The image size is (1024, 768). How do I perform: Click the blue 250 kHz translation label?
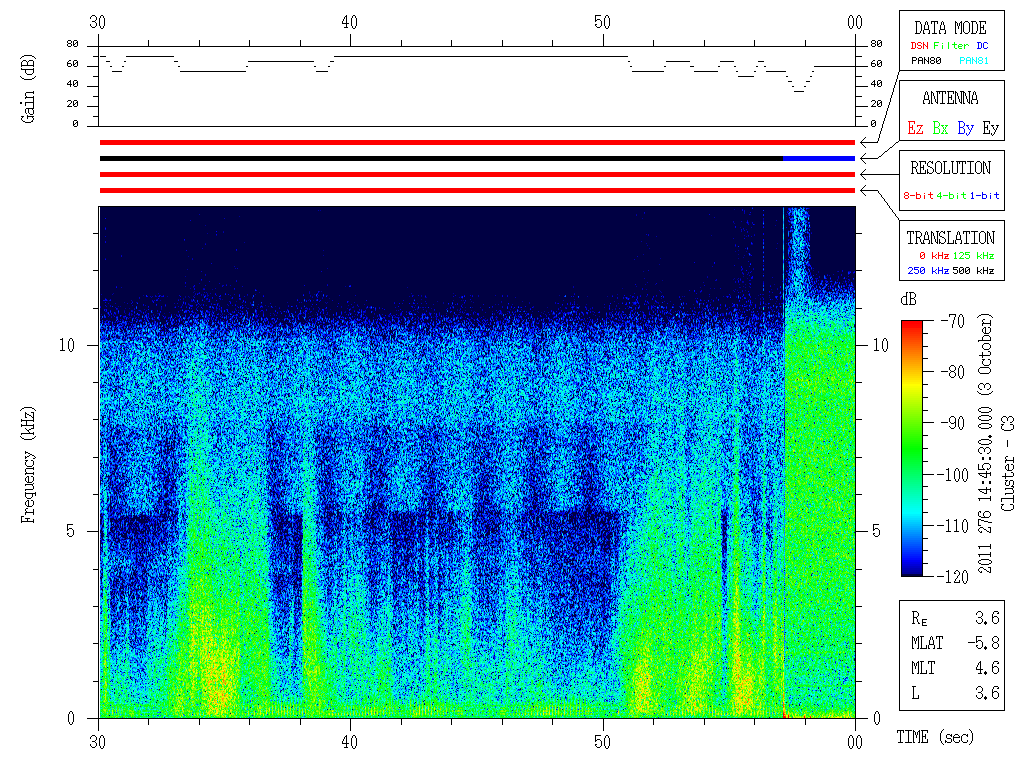coord(928,270)
